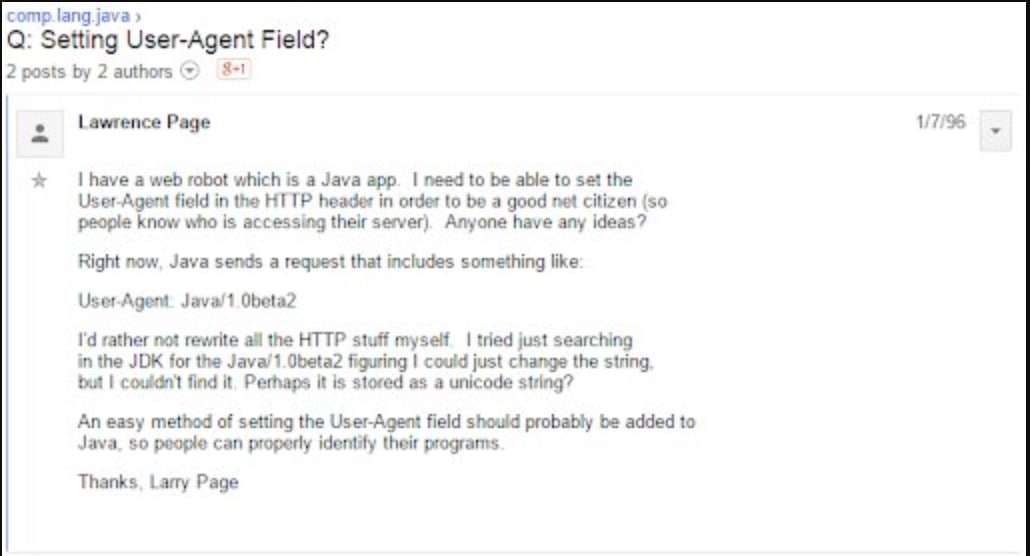Click the 'An easy method of setting' paragraph

tap(386, 432)
